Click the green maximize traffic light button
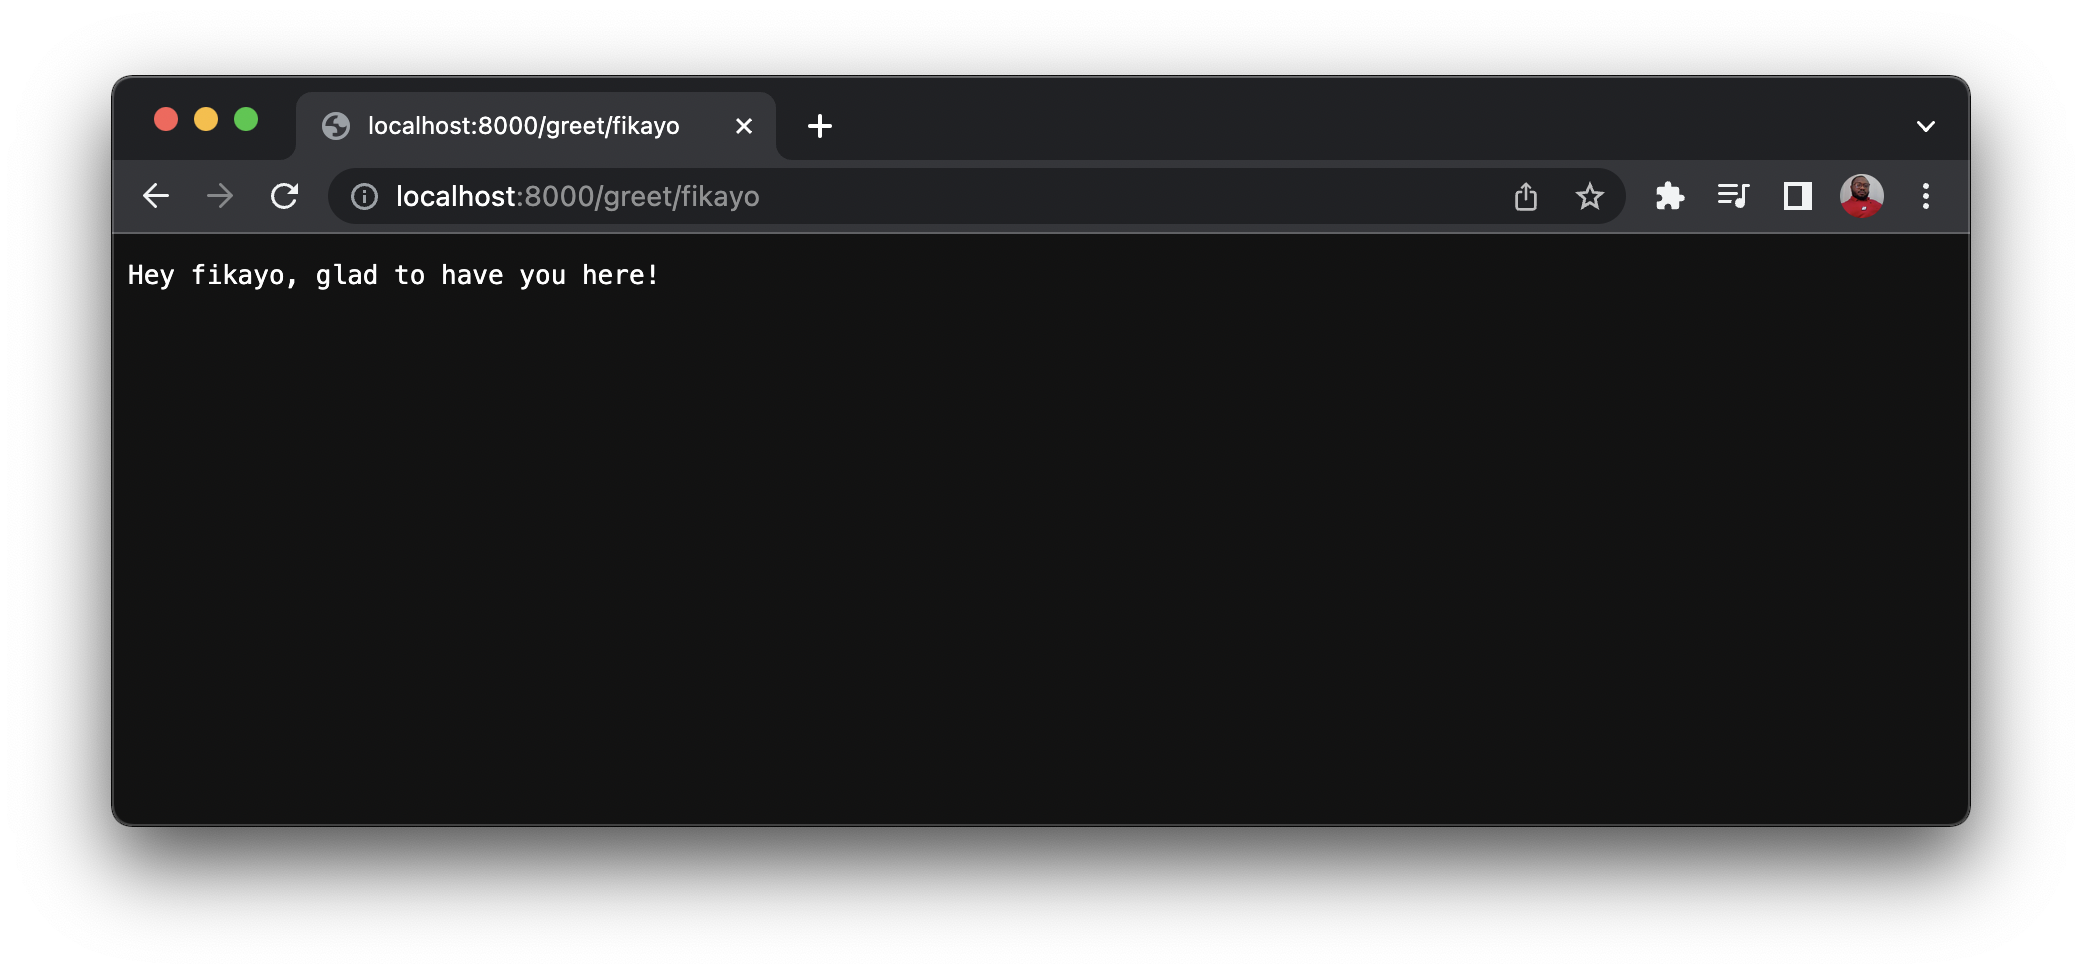This screenshot has width=2082, height=974. [x=247, y=119]
